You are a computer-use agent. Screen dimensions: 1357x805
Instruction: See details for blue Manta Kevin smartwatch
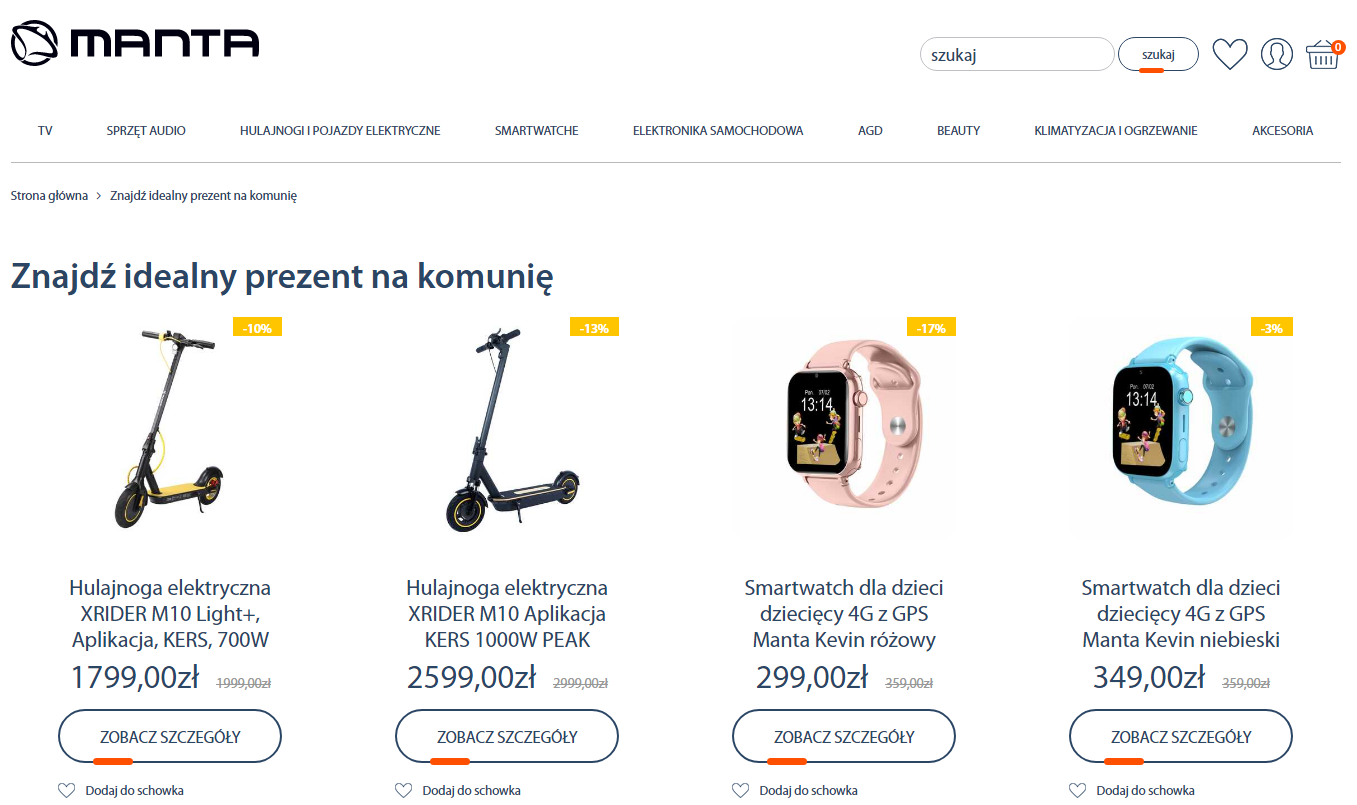point(1181,737)
